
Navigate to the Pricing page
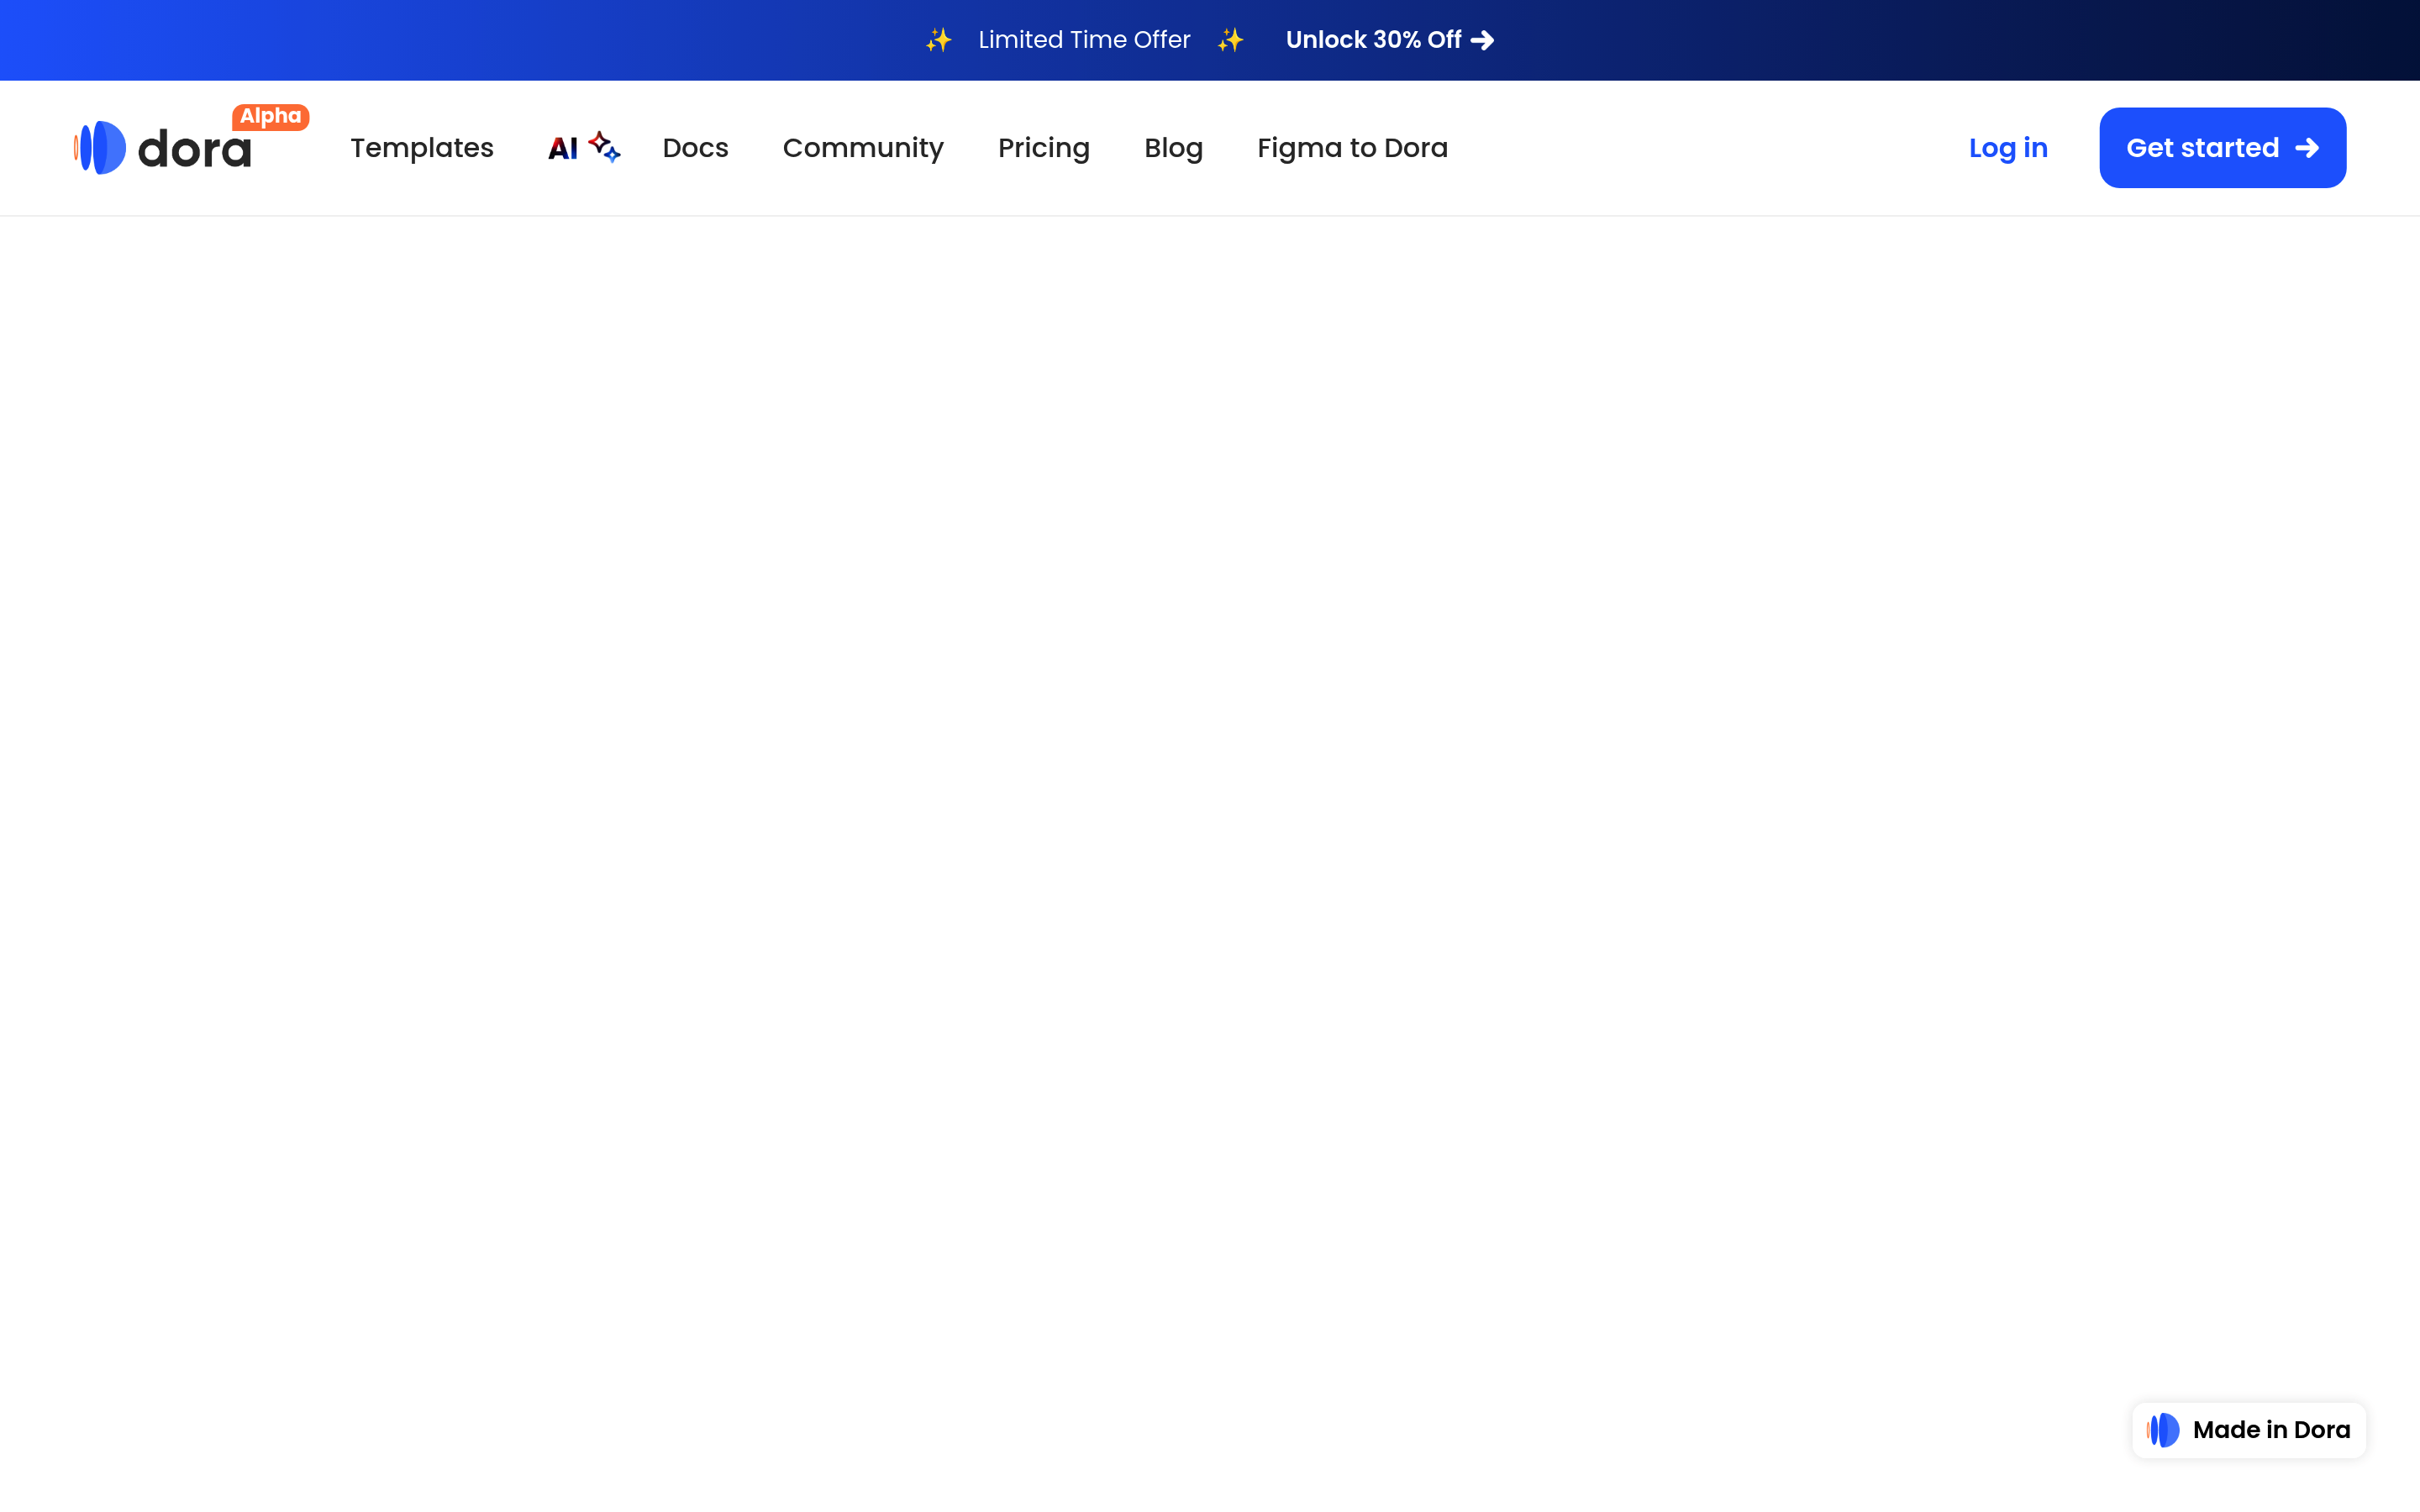(x=1044, y=148)
